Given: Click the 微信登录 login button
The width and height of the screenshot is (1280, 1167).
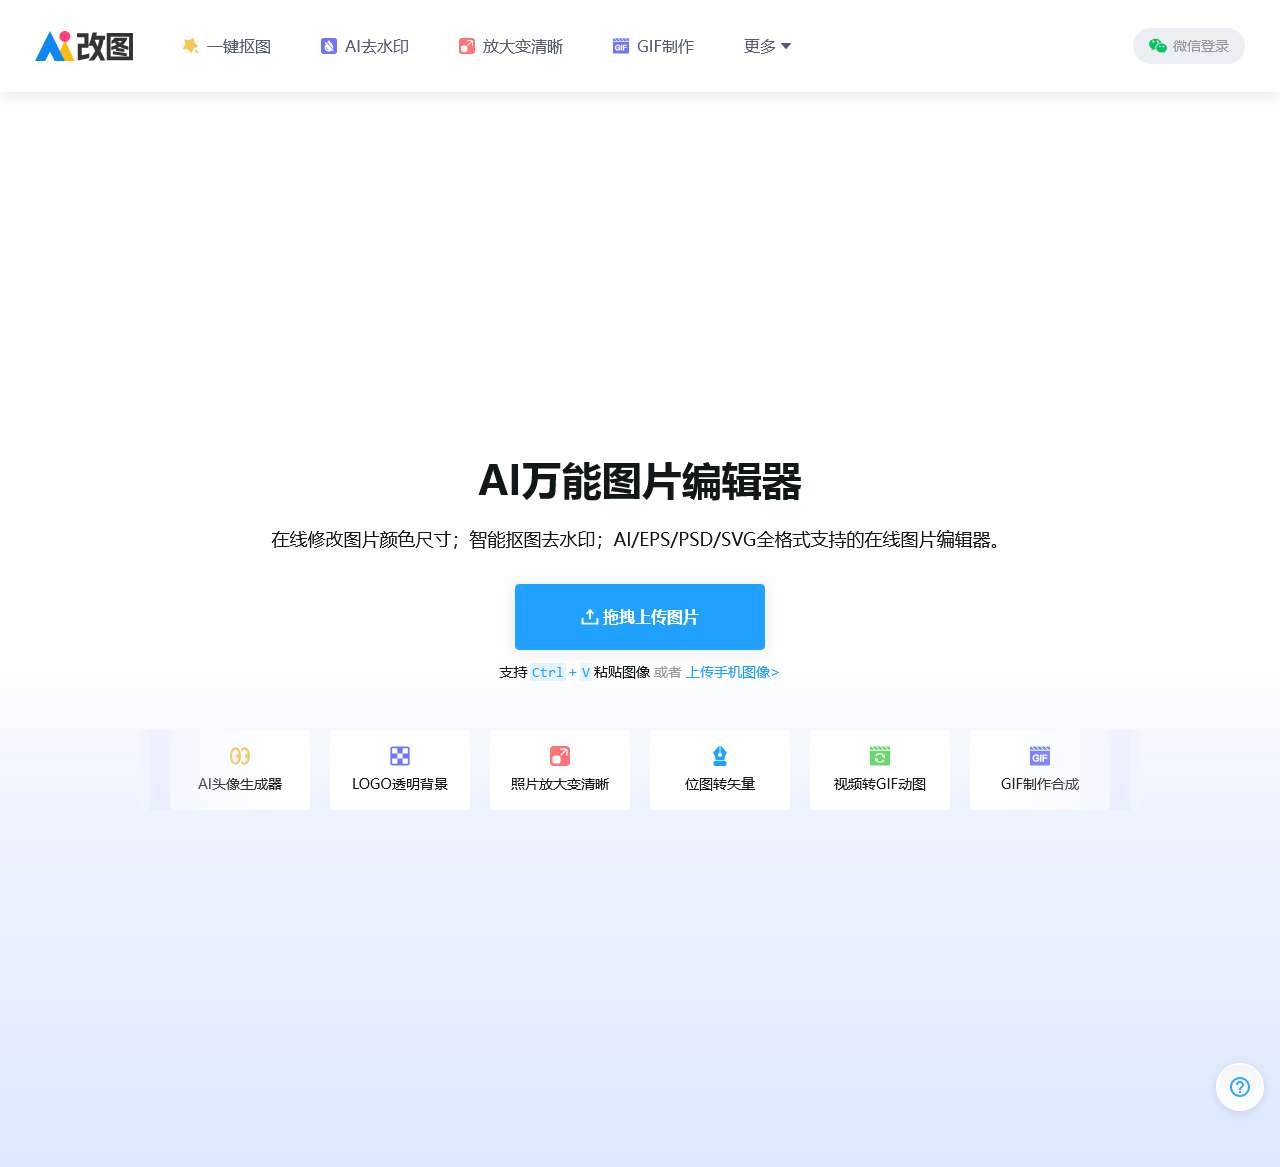Looking at the screenshot, I should click(x=1188, y=46).
